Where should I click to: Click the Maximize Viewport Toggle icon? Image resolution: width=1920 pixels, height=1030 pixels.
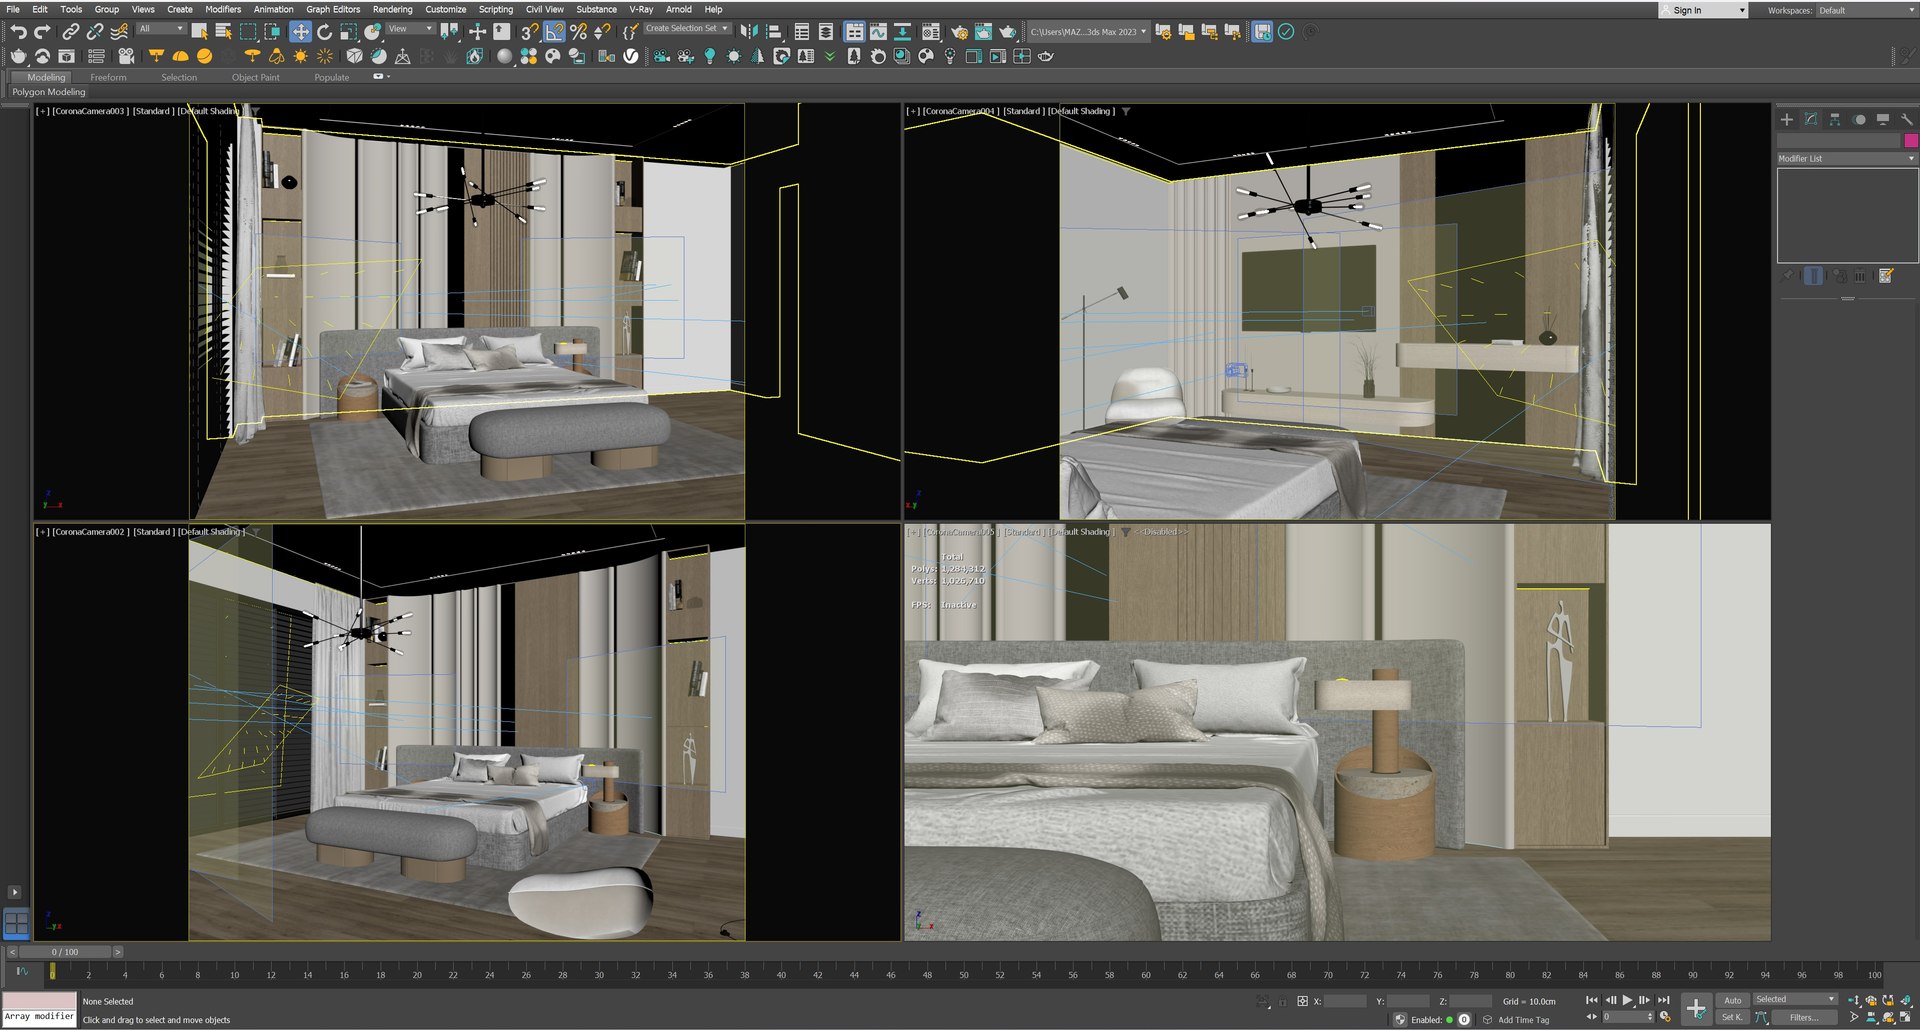[x=1906, y=1017]
